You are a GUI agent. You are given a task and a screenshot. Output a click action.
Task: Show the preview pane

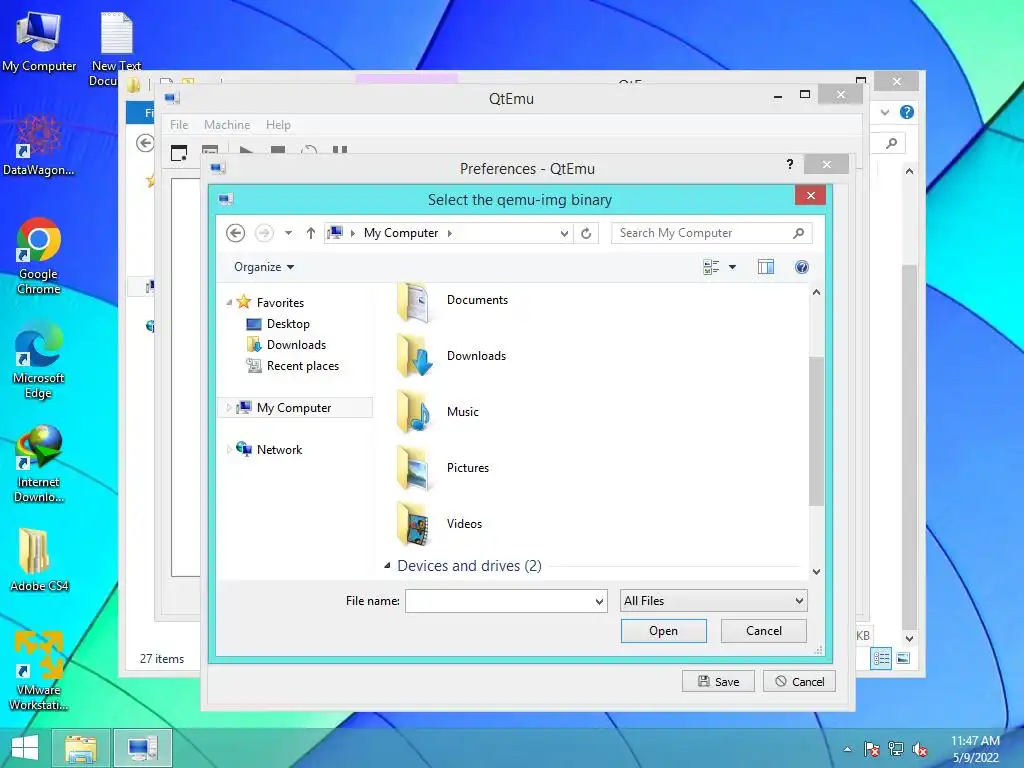click(x=765, y=267)
